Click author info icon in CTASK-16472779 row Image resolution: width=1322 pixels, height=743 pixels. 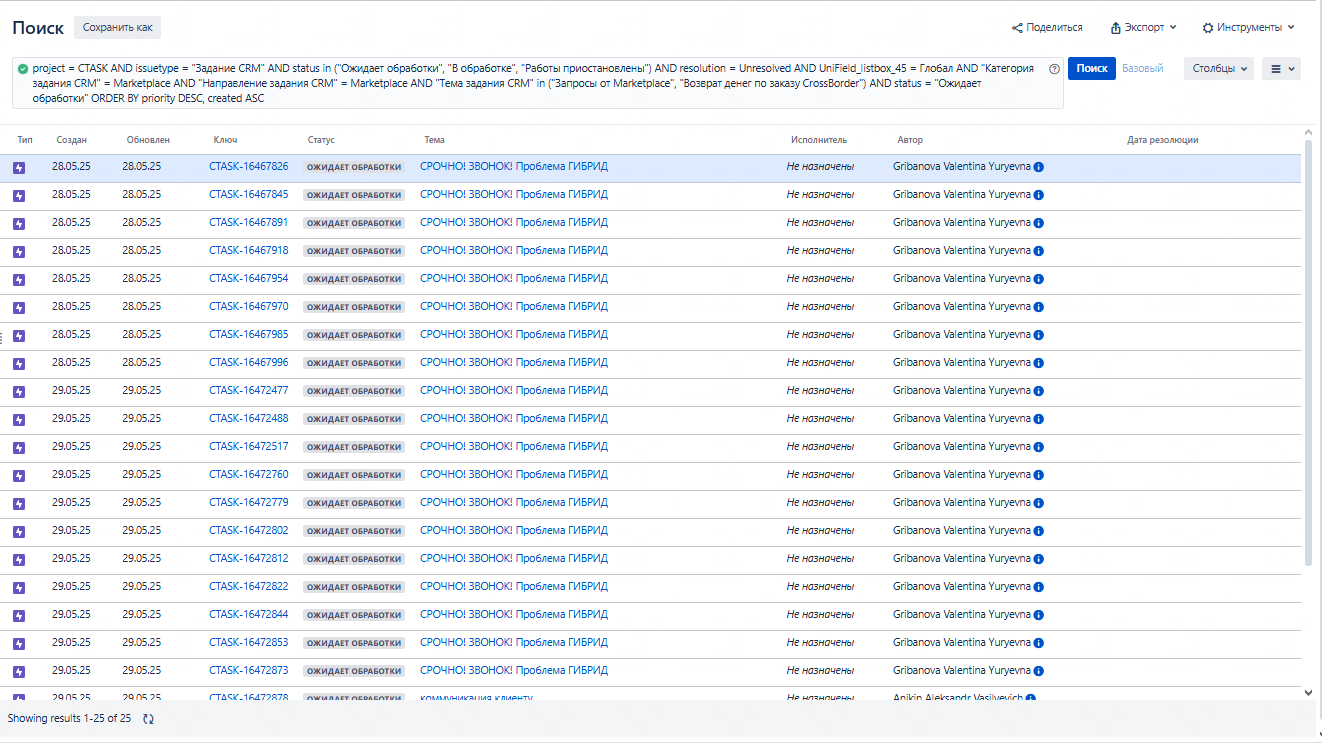(1039, 503)
